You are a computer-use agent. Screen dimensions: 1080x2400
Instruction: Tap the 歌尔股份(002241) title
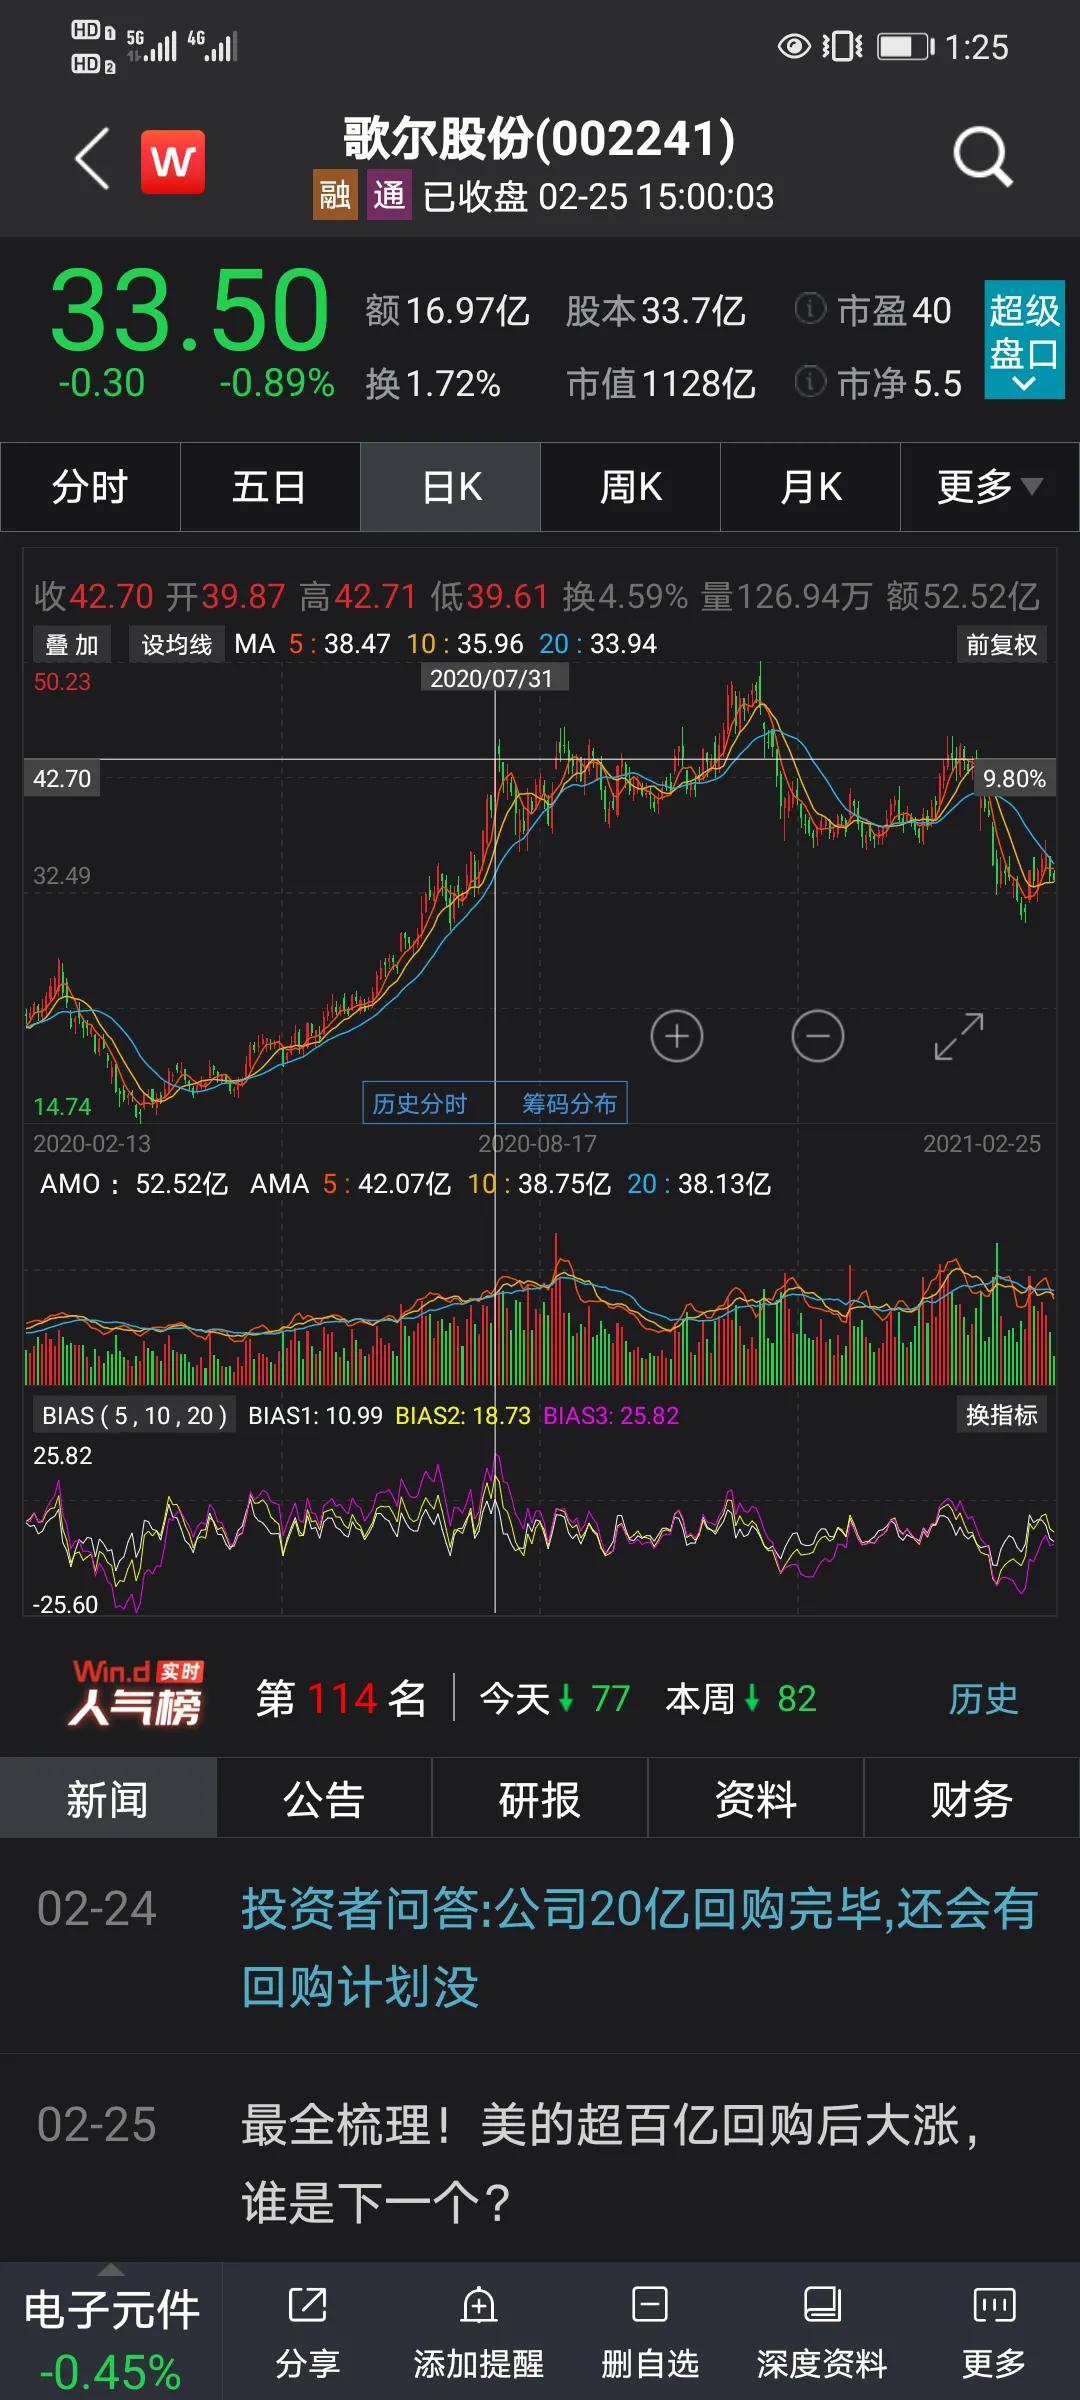(x=540, y=138)
